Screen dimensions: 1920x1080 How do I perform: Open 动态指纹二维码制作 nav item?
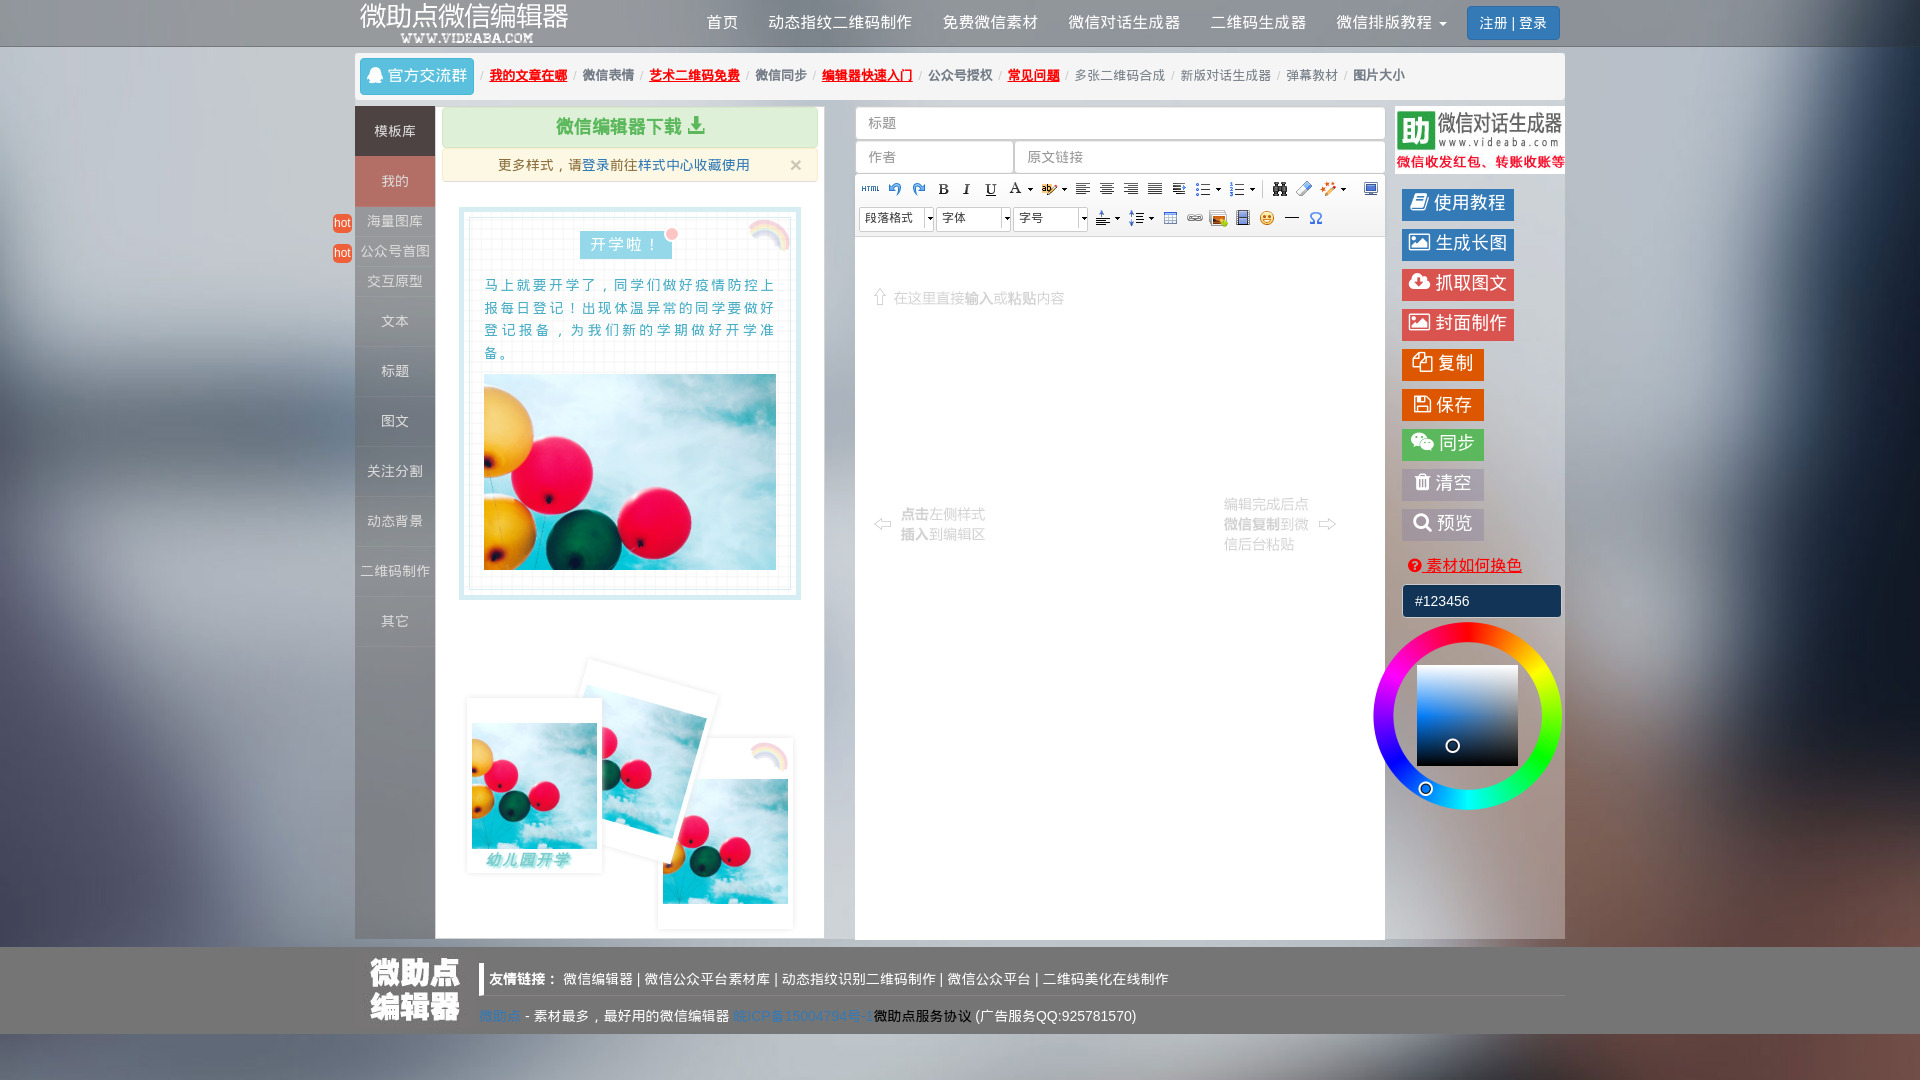[x=840, y=22]
